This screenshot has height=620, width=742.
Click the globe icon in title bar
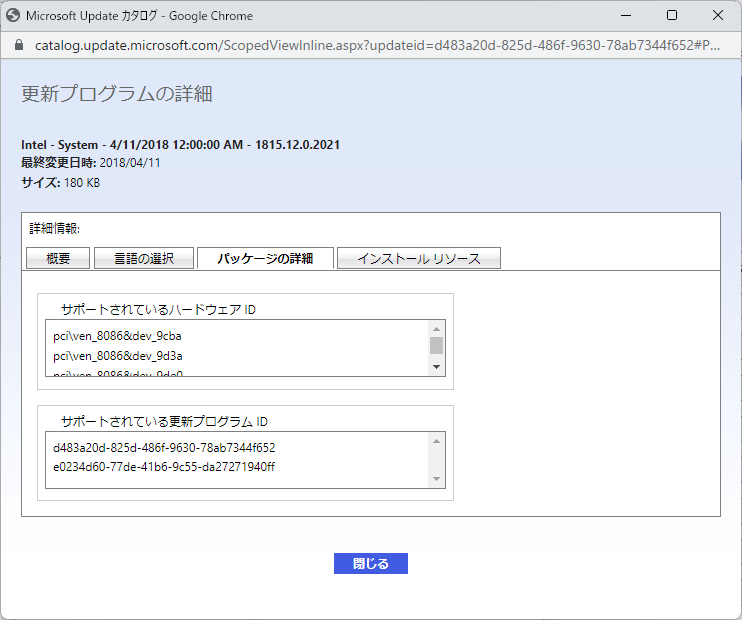click(13, 15)
